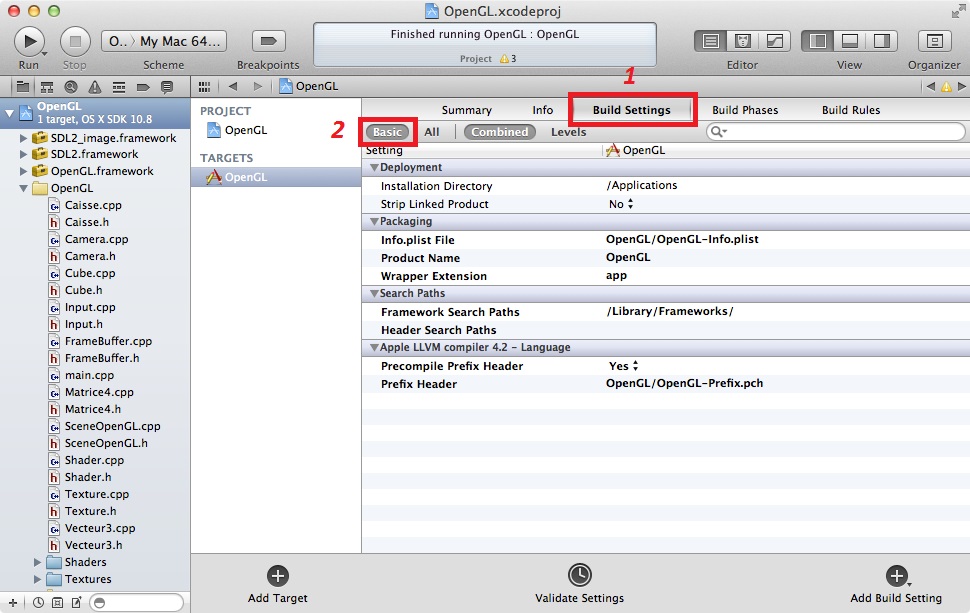This screenshot has height=613, width=970.
Task: Open Strip Linked Product dropdown
Action: coord(622,204)
